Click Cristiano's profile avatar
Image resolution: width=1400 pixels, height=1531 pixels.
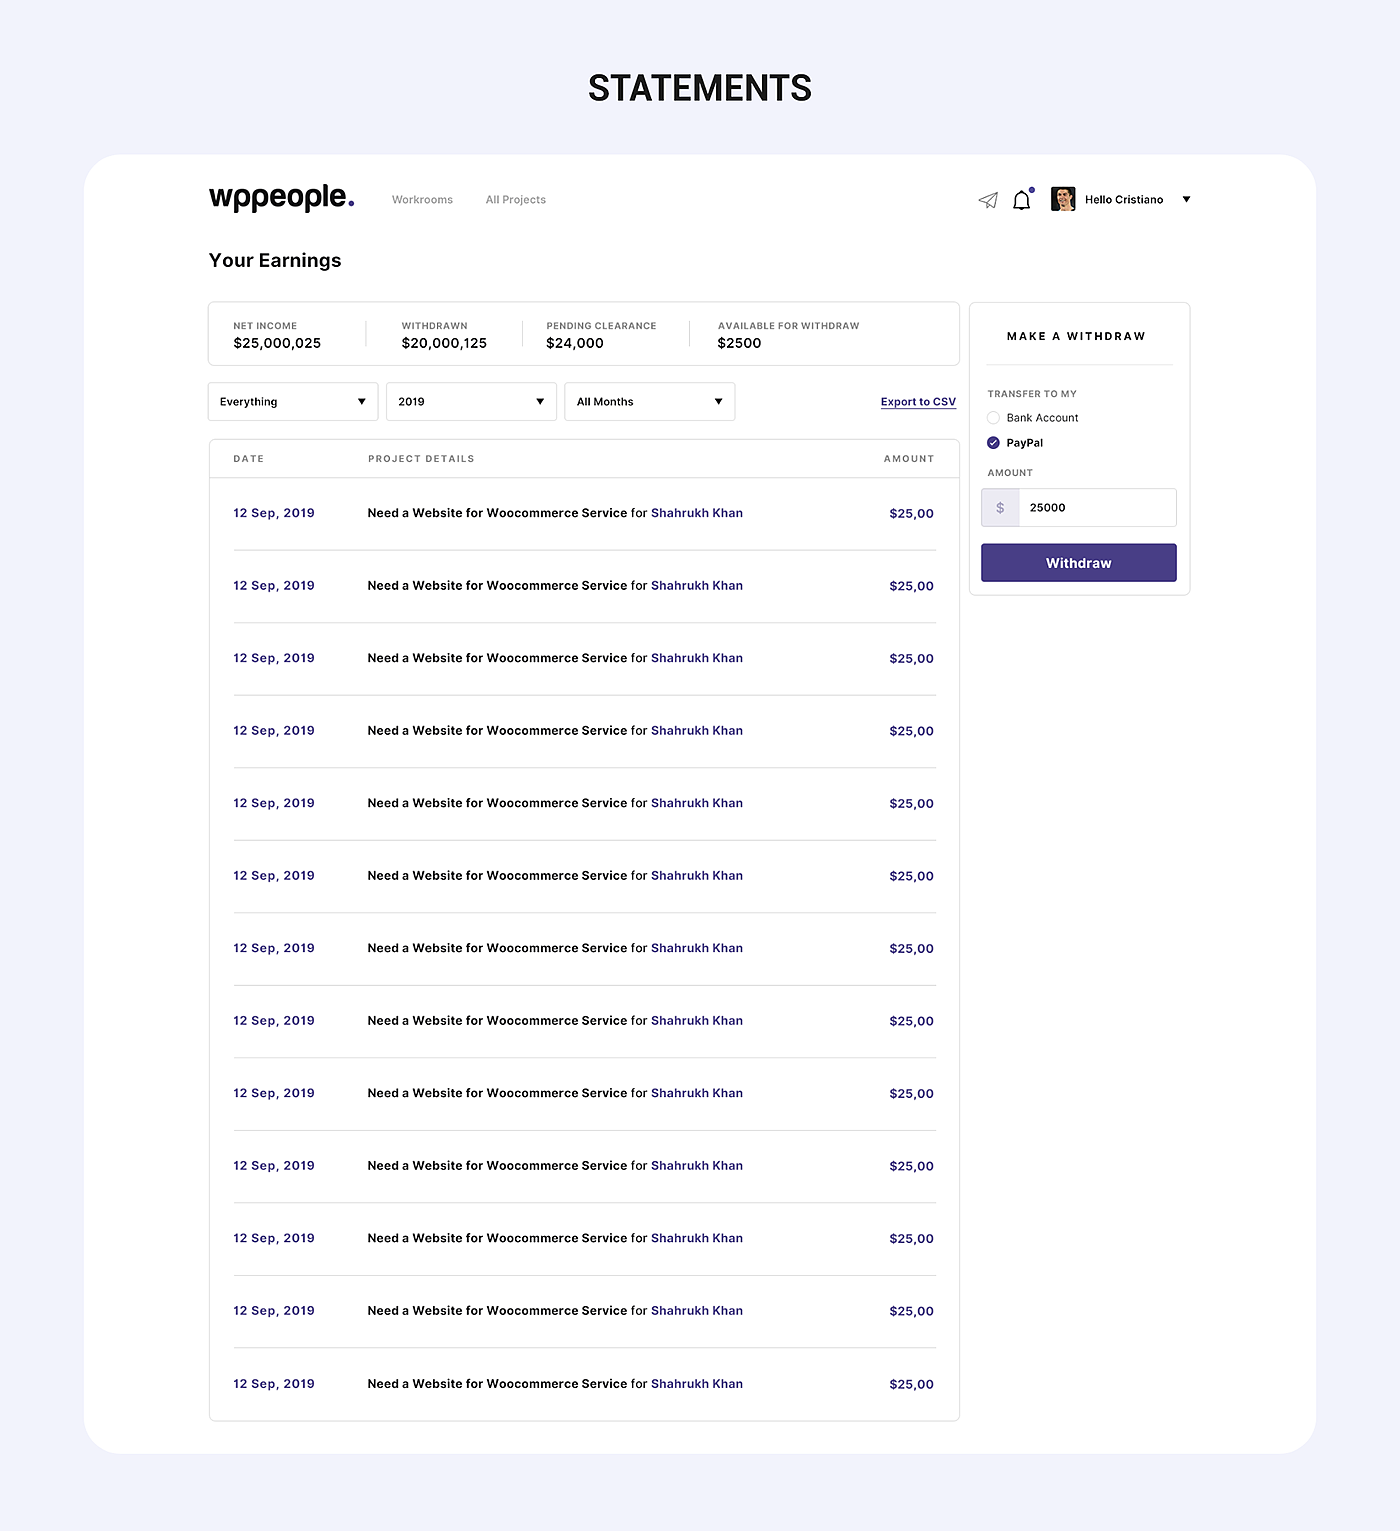click(1063, 199)
